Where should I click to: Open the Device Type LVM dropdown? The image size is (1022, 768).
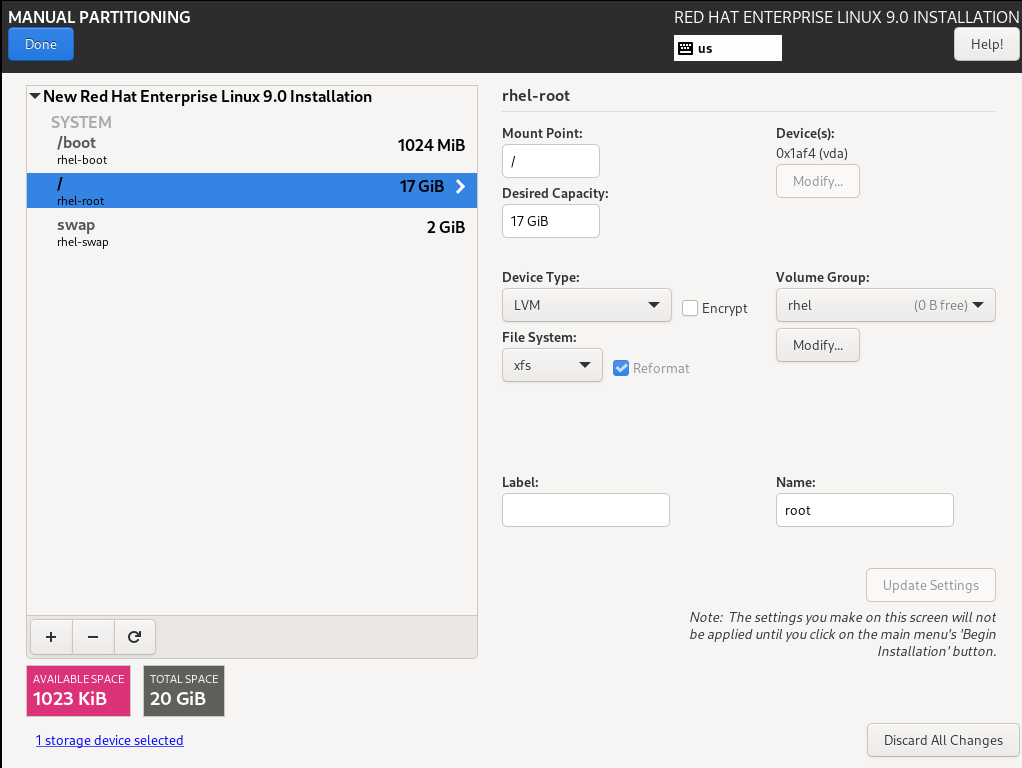[x=586, y=305]
